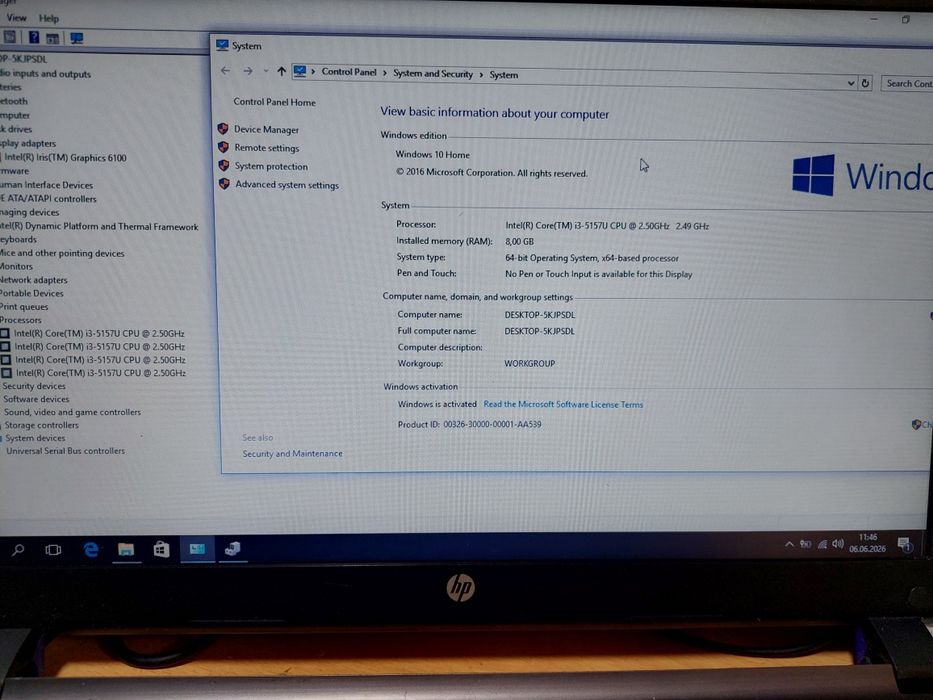933x700 pixels.
Task: Open Task View from the taskbar
Action: click(54, 549)
